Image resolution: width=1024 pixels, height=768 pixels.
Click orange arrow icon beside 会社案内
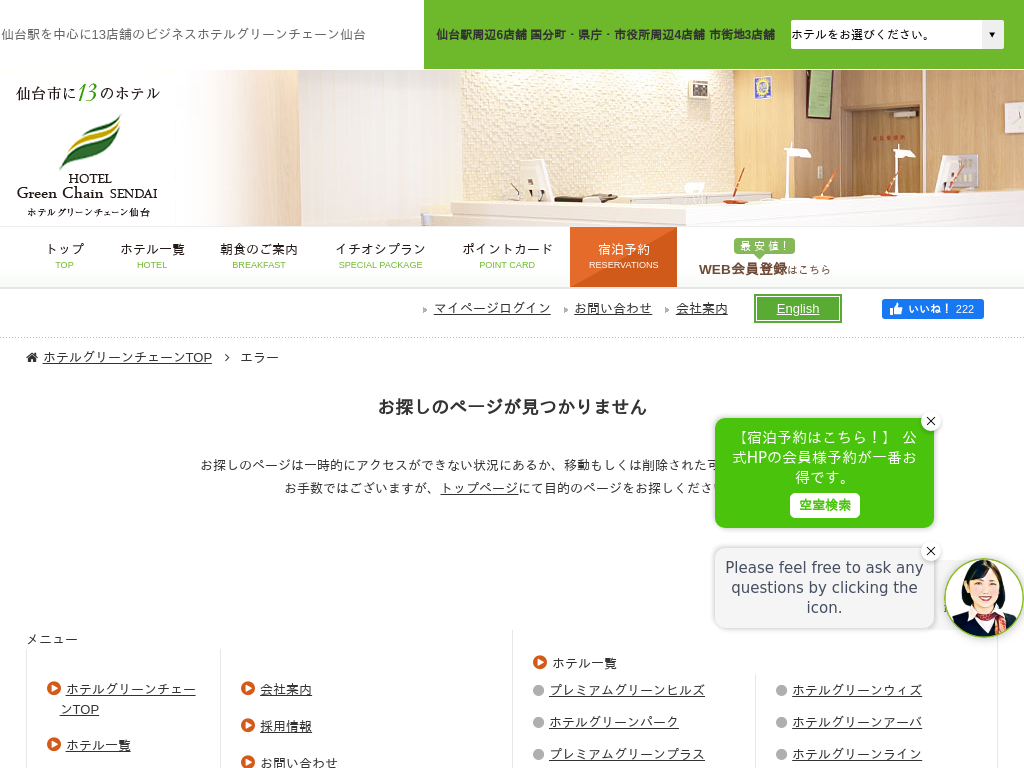pyautogui.click(x=248, y=688)
